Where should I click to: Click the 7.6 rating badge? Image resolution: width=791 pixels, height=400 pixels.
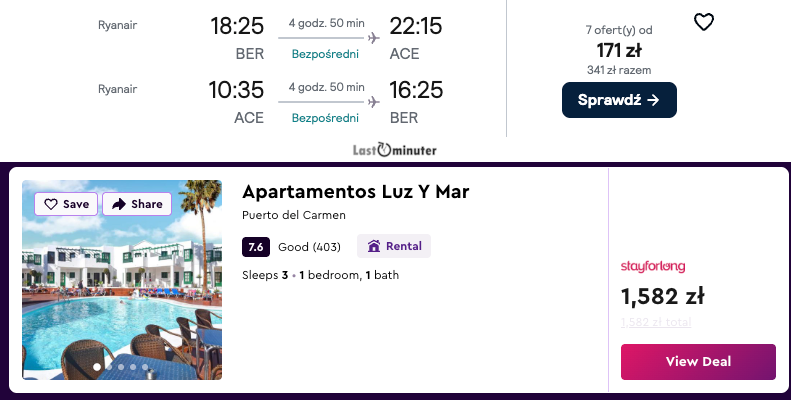click(255, 246)
